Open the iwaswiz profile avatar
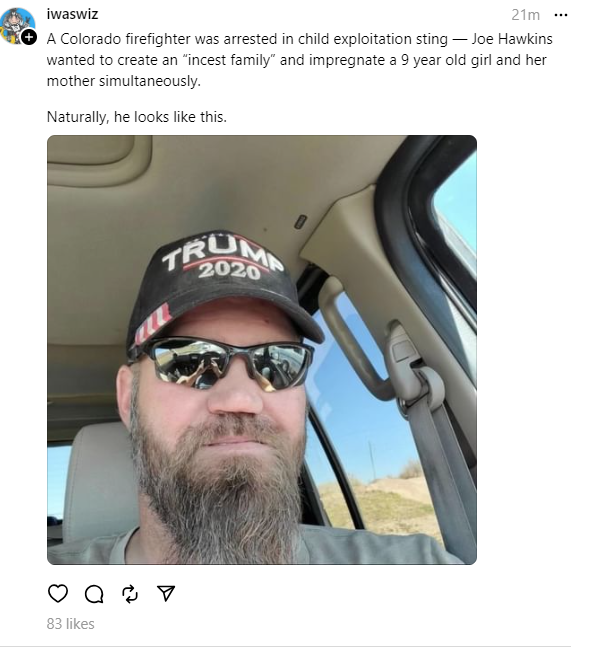This screenshot has width=605, height=647. 17,25
